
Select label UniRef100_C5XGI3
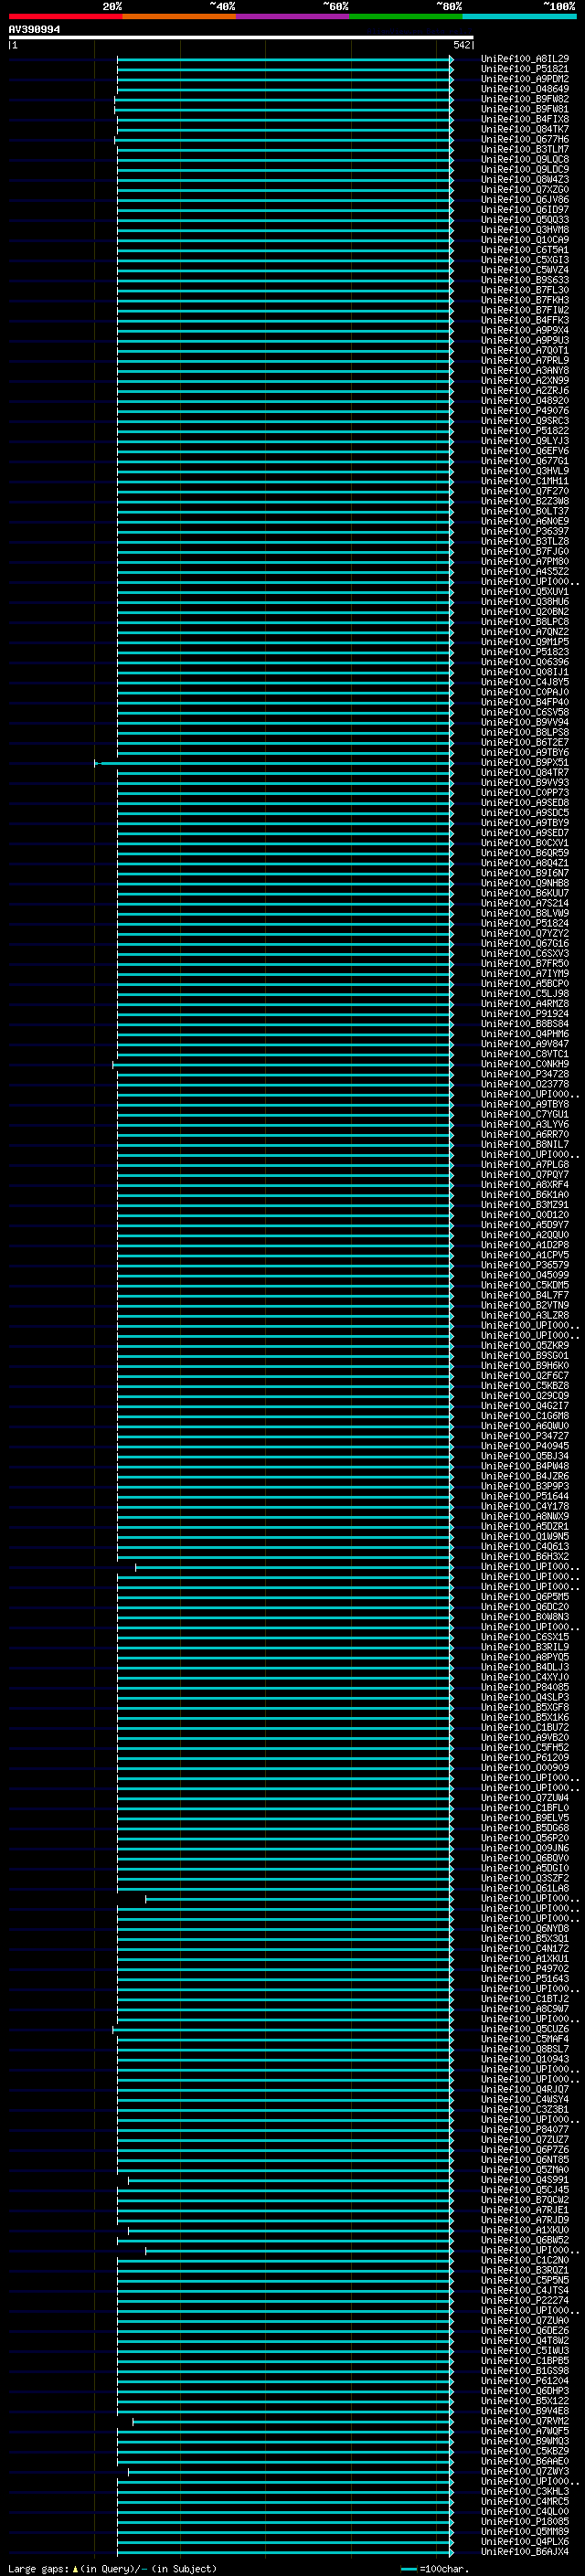(x=525, y=260)
